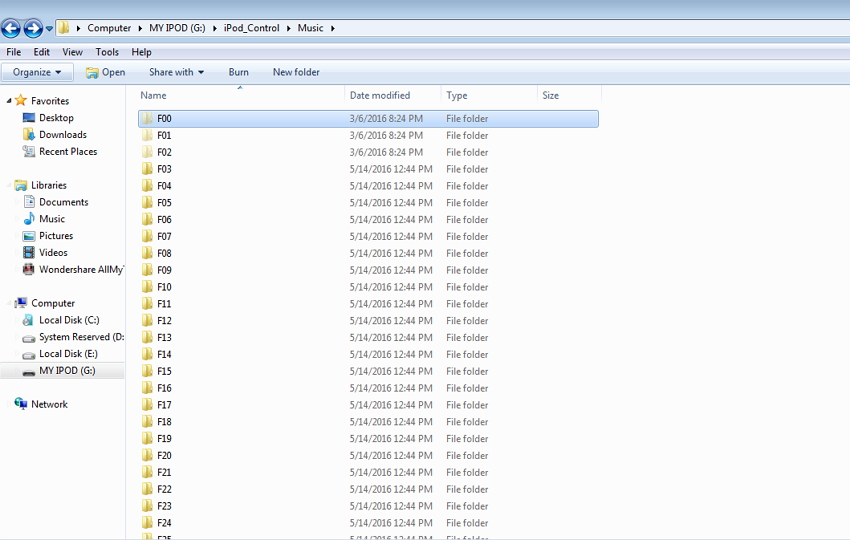Collapse the Libraries tree group
This screenshot has height=540, width=850.
[x=9, y=185]
